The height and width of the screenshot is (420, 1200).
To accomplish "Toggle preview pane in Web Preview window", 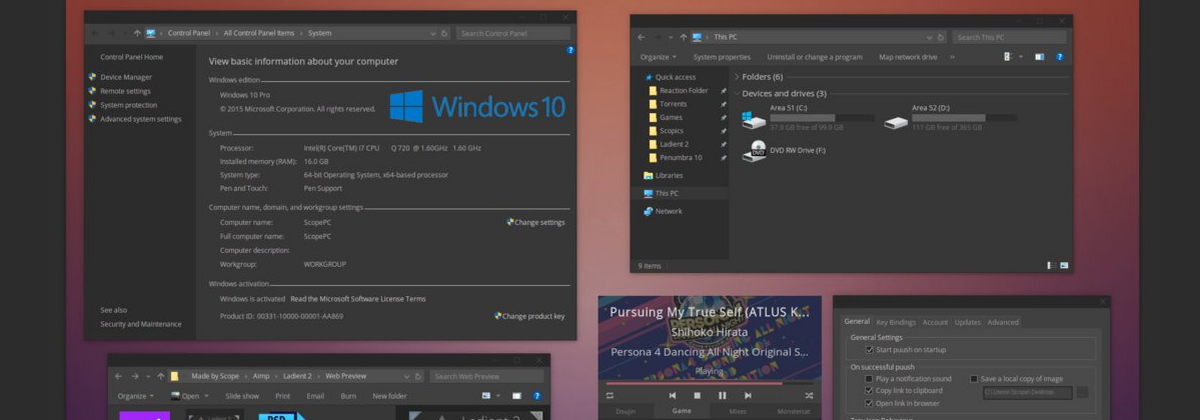I will click(x=516, y=396).
